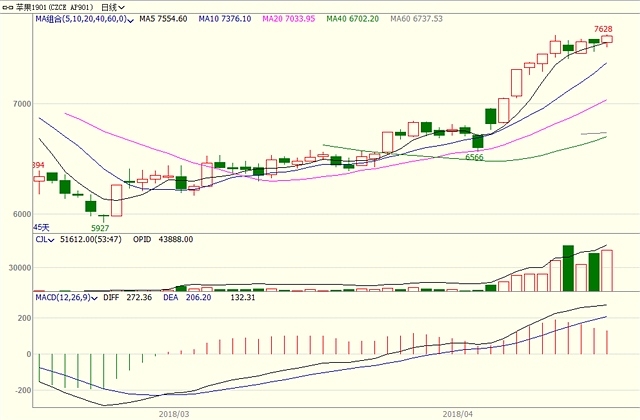Click the 6000 price axis label
Viewport: 640px width, 420px height.
(x=22, y=214)
